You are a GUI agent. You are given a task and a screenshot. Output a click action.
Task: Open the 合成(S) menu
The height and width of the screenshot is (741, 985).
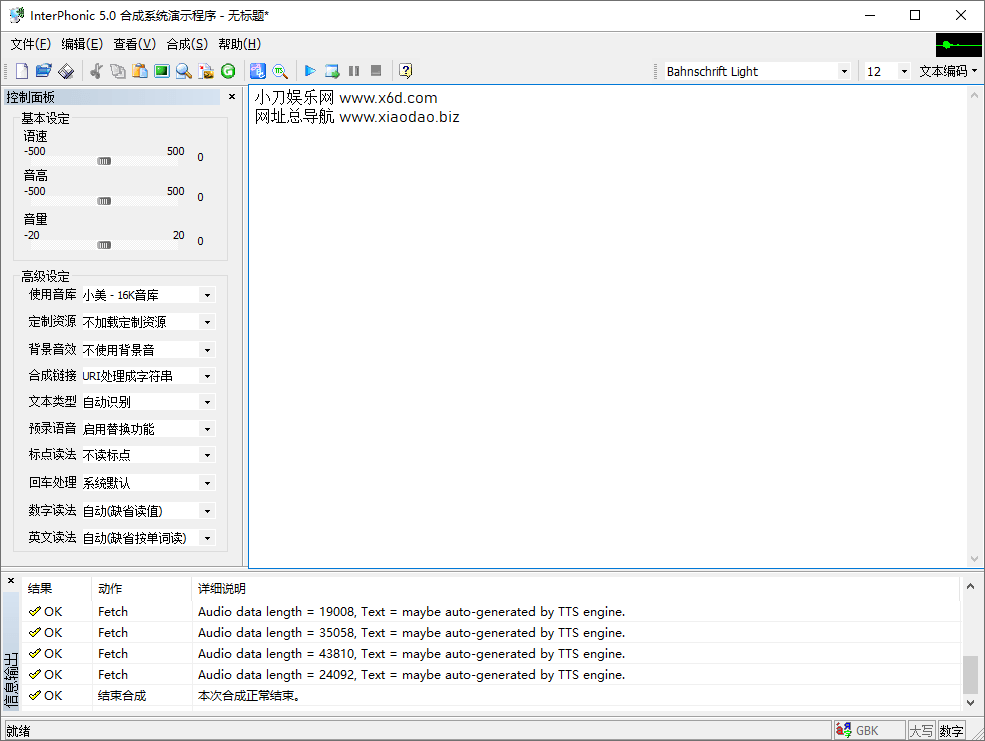coord(187,44)
